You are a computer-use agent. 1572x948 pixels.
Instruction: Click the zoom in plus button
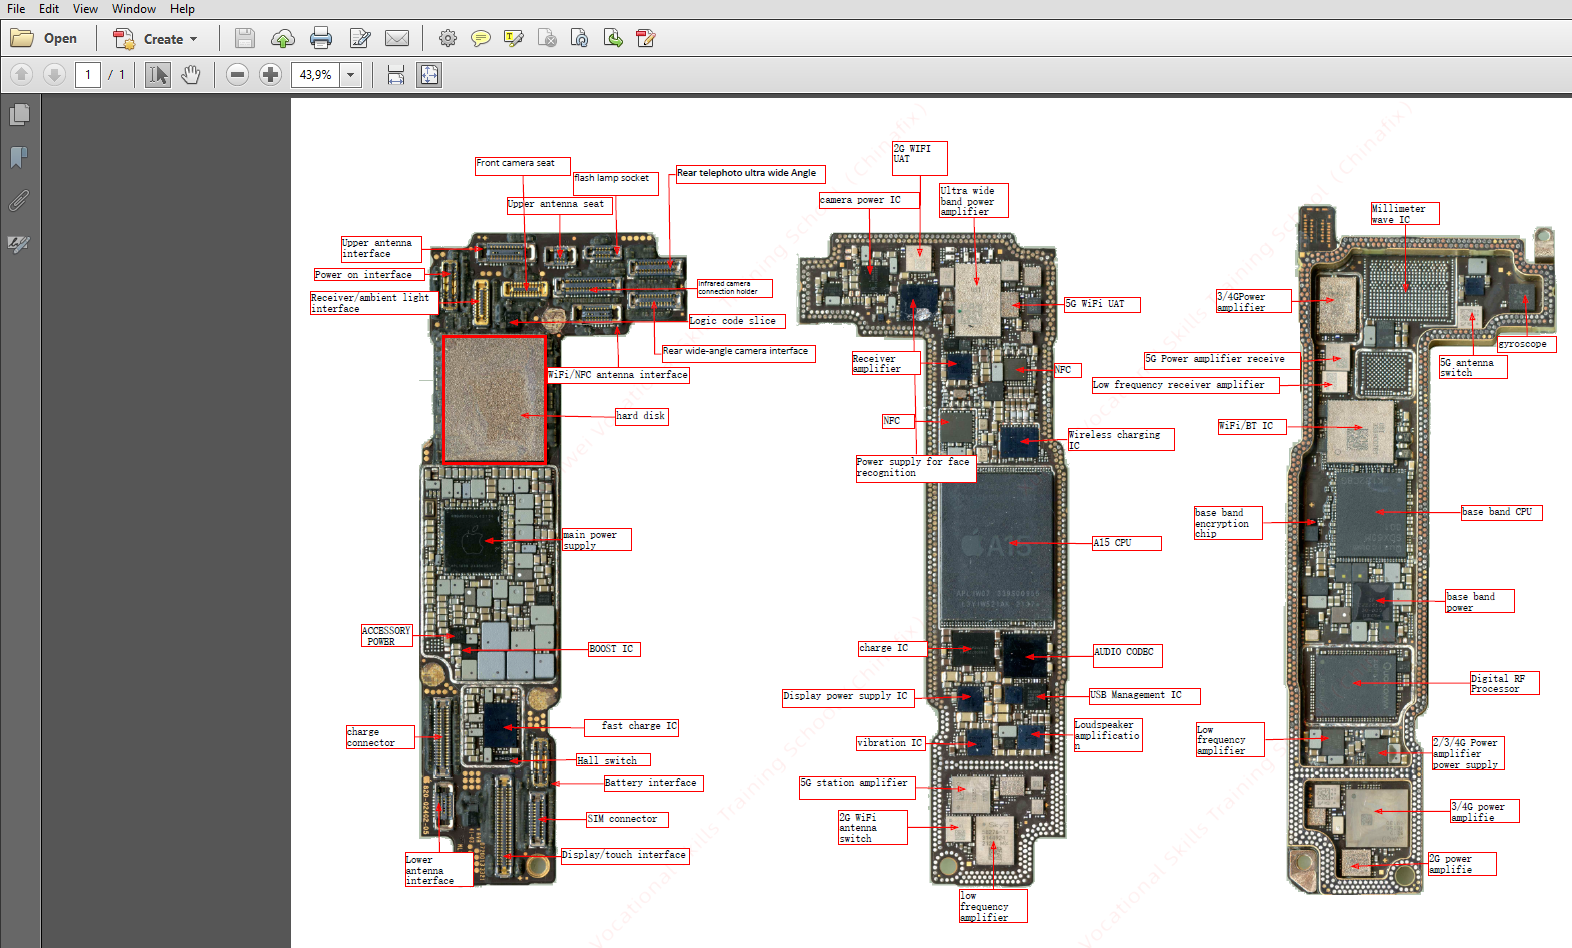click(x=270, y=75)
